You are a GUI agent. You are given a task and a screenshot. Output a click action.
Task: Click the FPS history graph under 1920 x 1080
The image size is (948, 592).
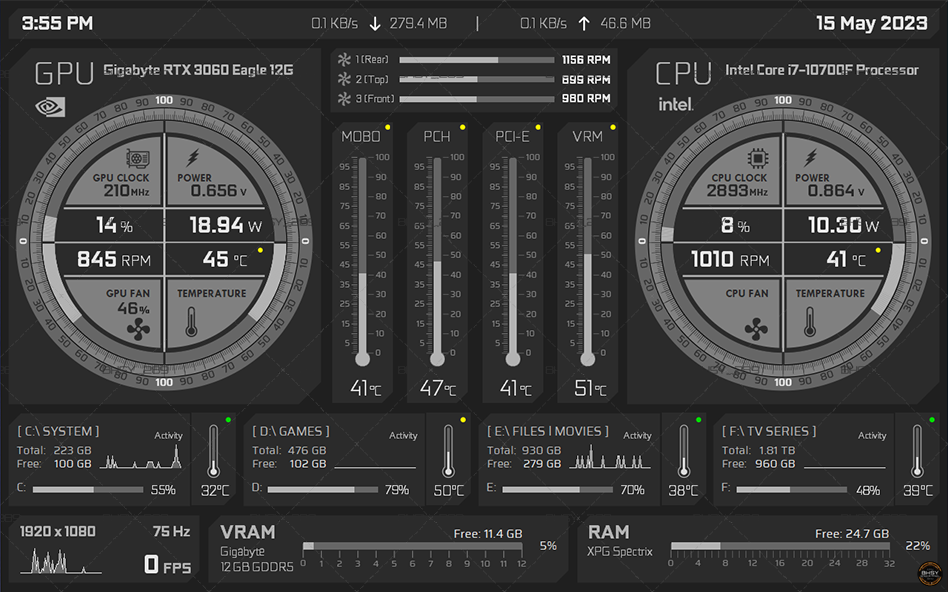(x=60, y=561)
